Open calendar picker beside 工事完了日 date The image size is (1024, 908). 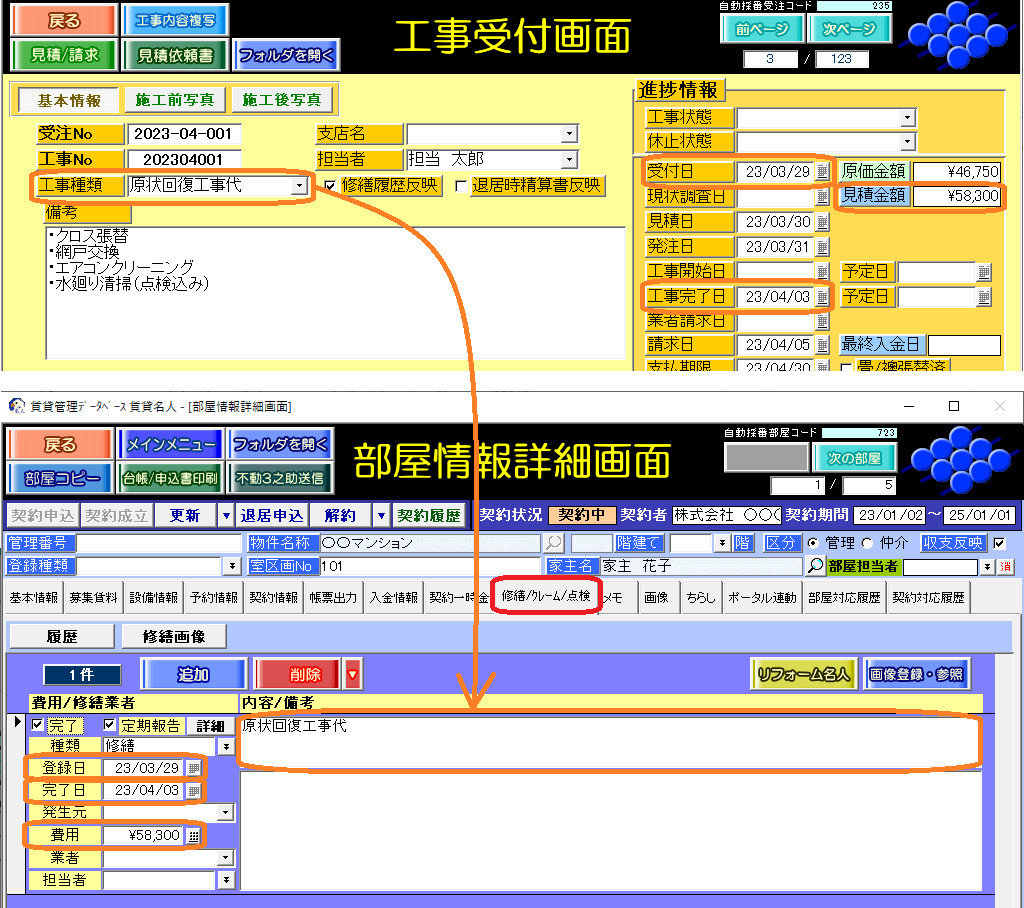click(822, 297)
